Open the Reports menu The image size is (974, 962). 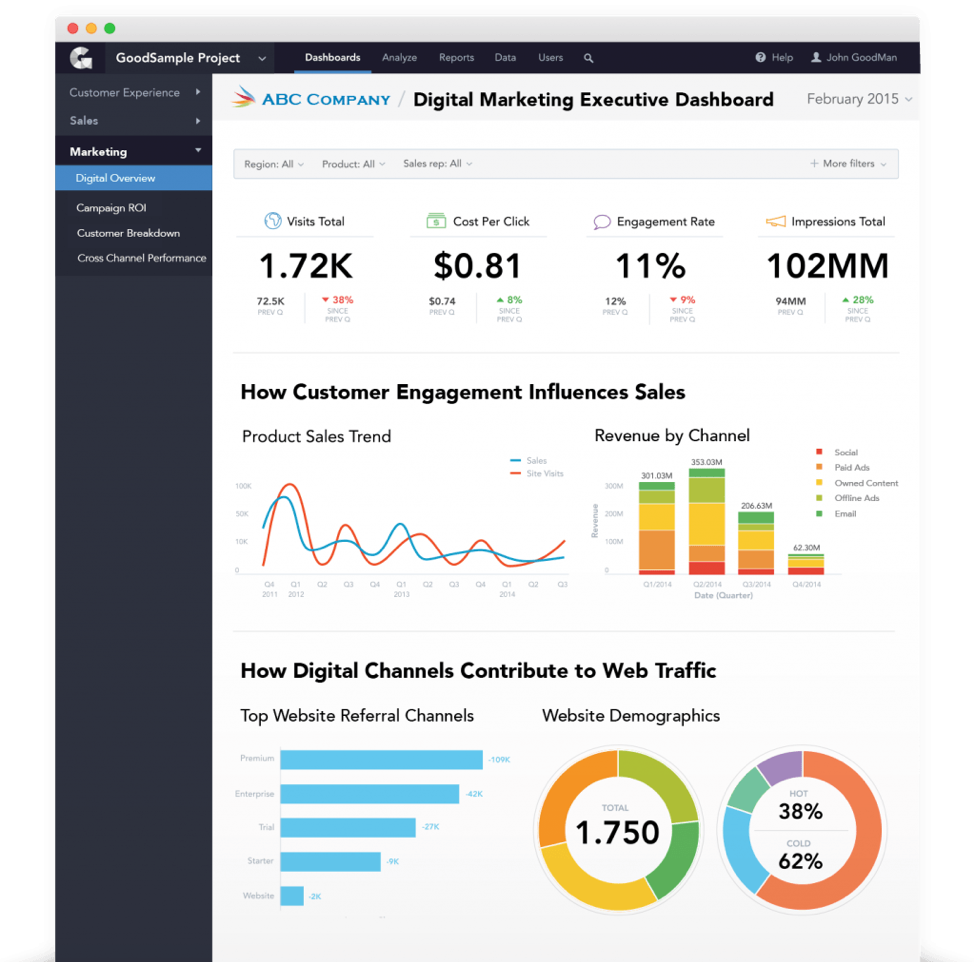click(456, 58)
